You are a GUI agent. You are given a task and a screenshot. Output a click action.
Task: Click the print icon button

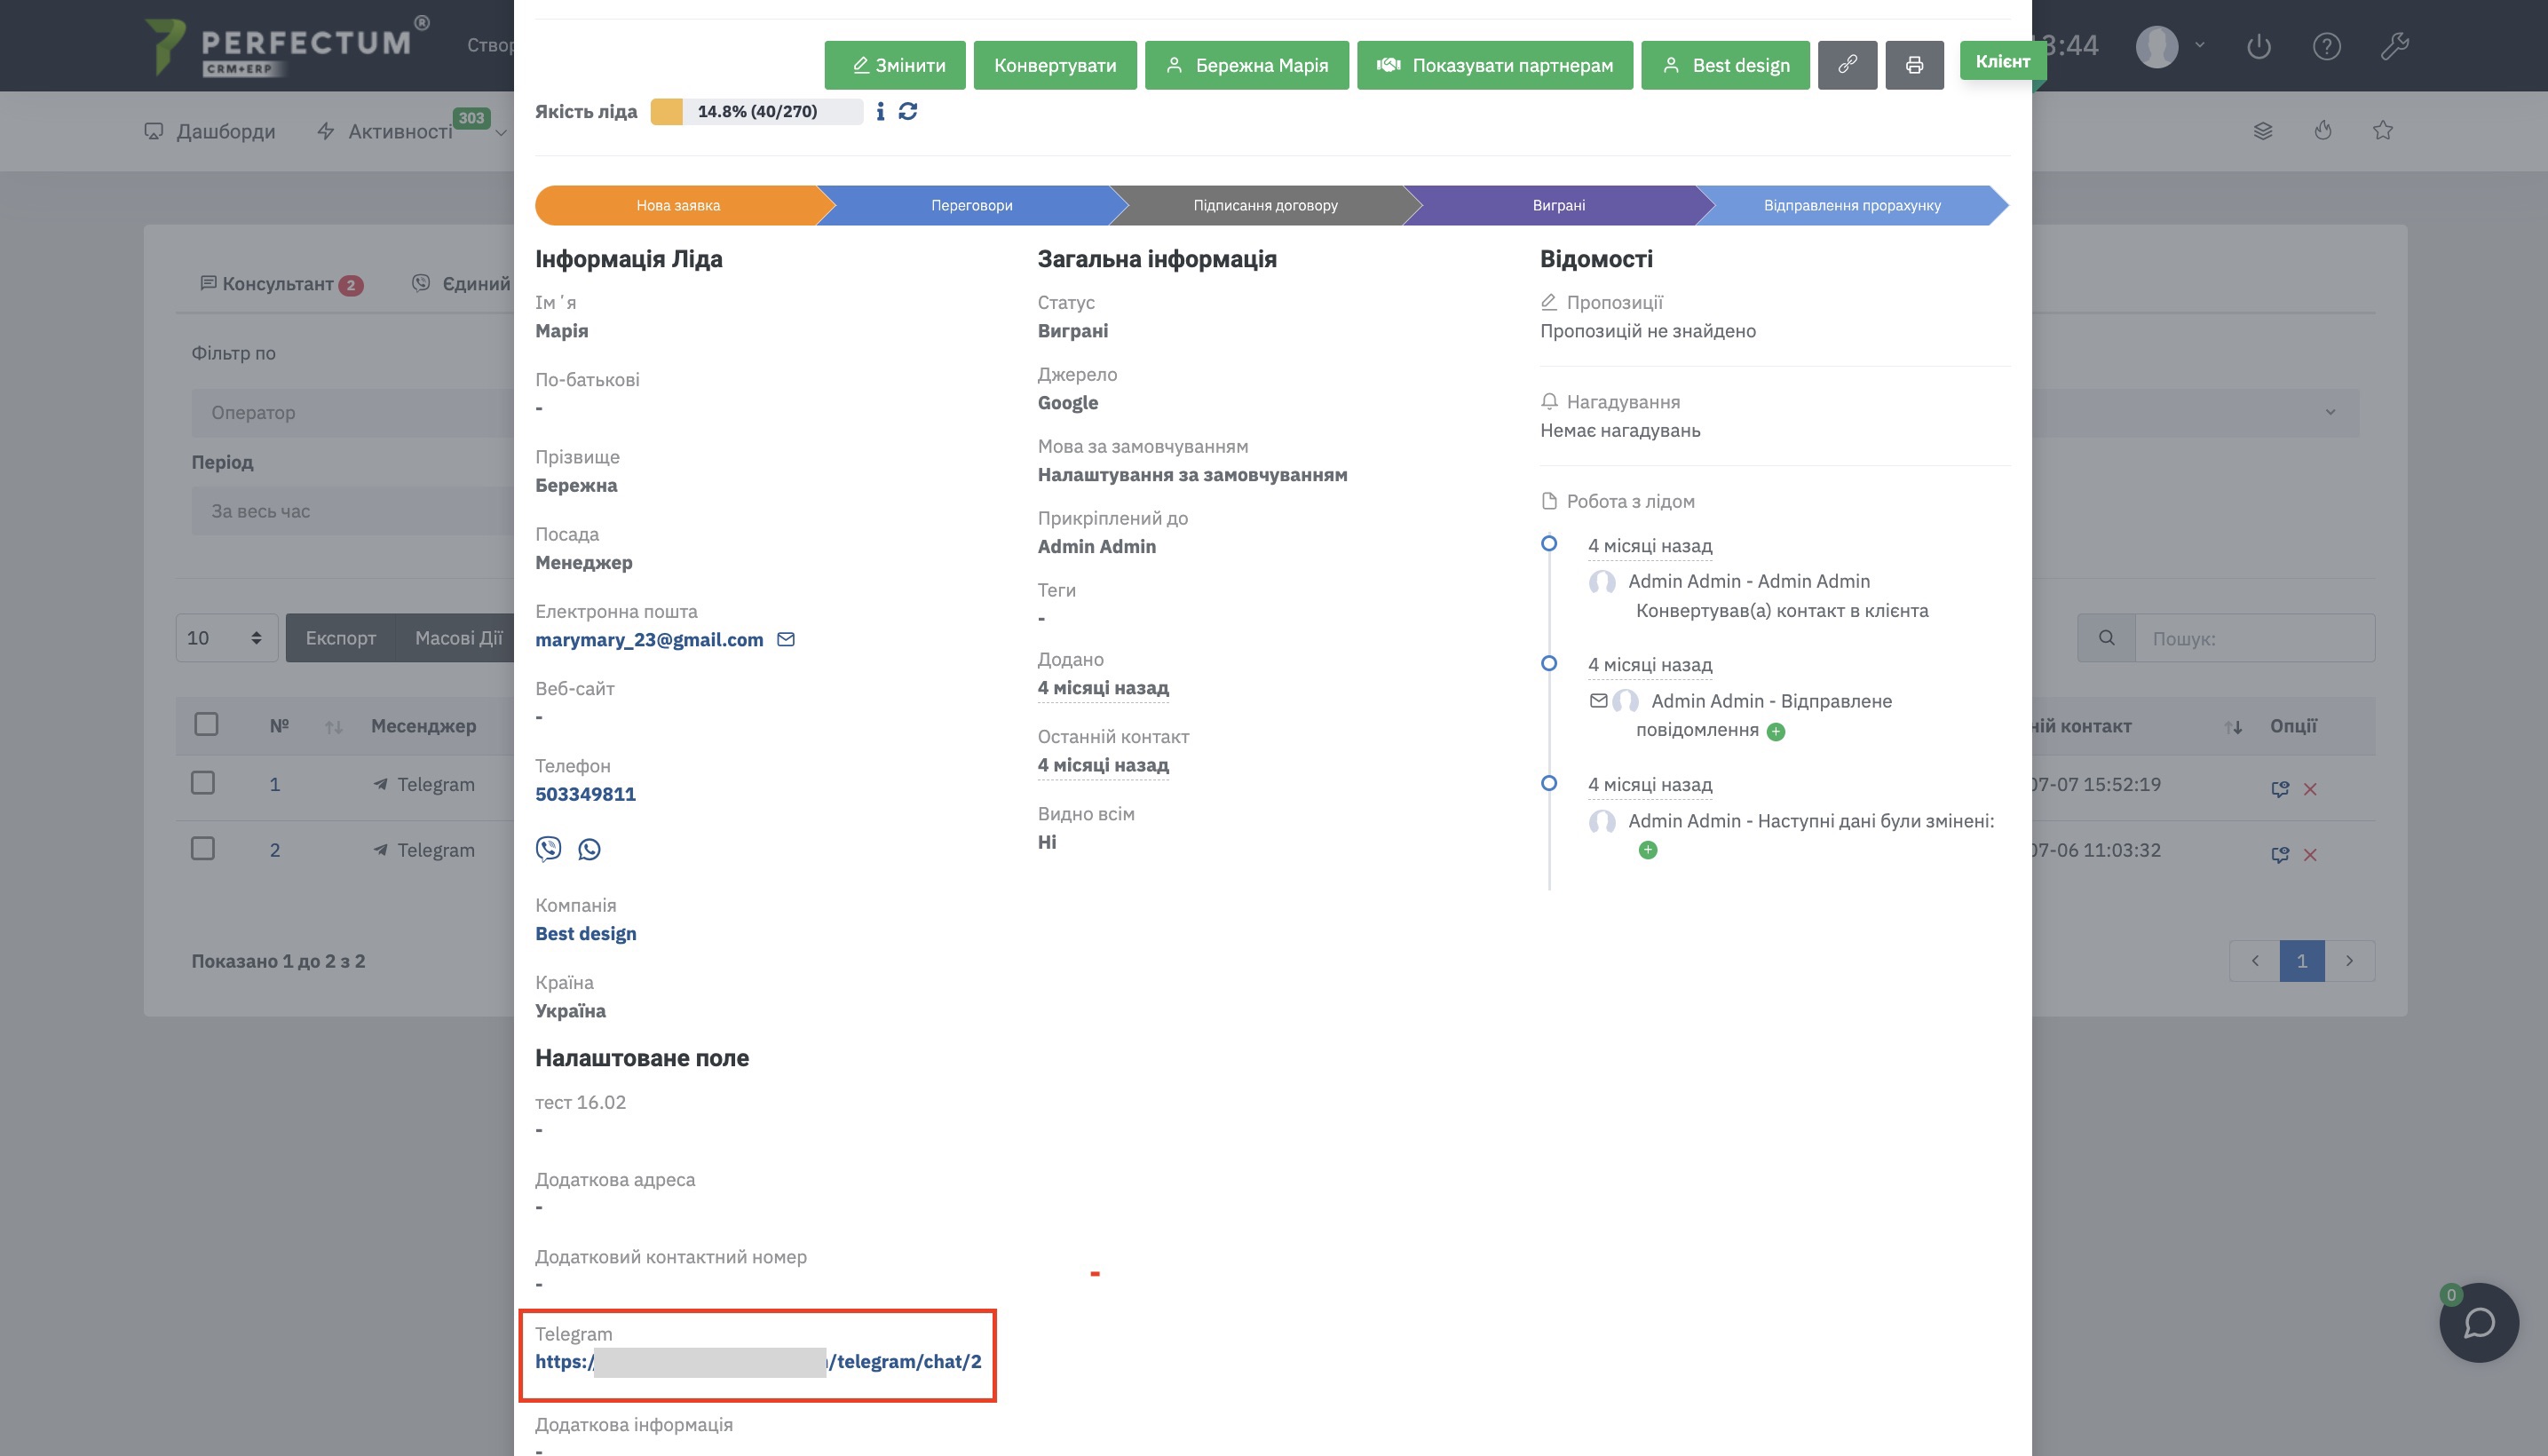click(1914, 65)
